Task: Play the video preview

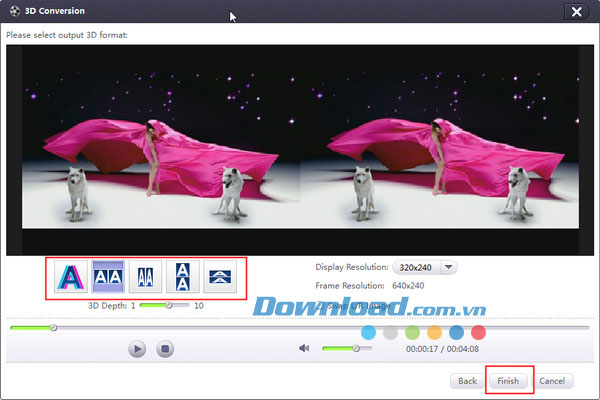Action: point(137,349)
